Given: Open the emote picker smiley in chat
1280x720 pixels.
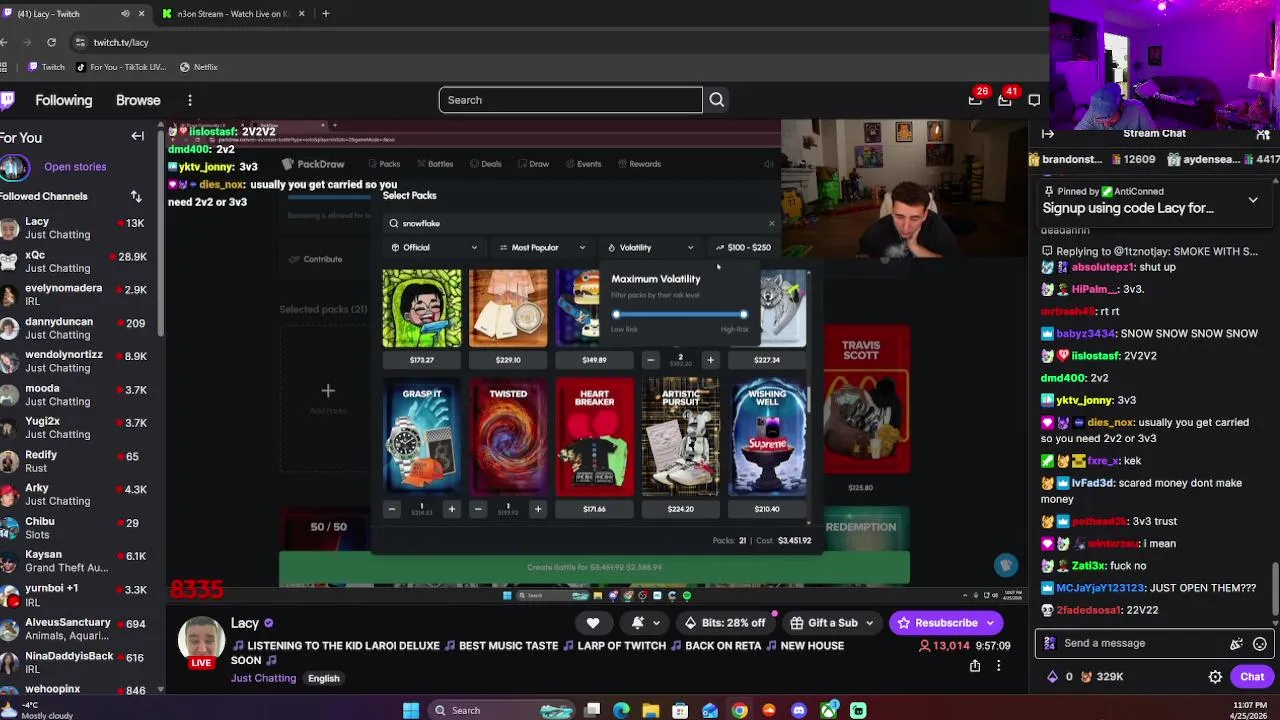Looking at the screenshot, I should [x=1260, y=644].
